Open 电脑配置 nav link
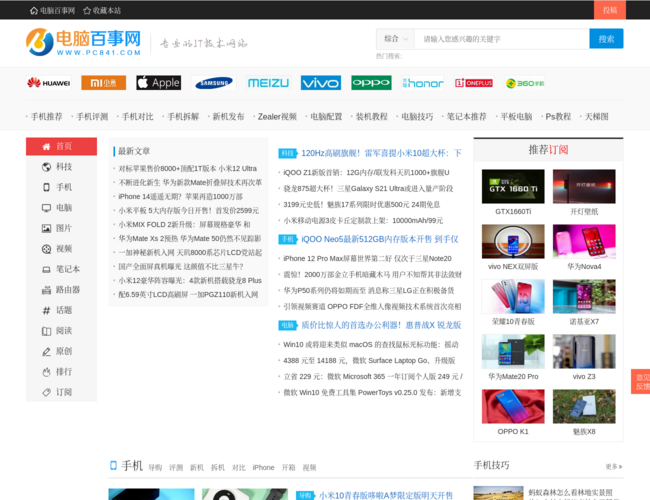 tap(326, 117)
